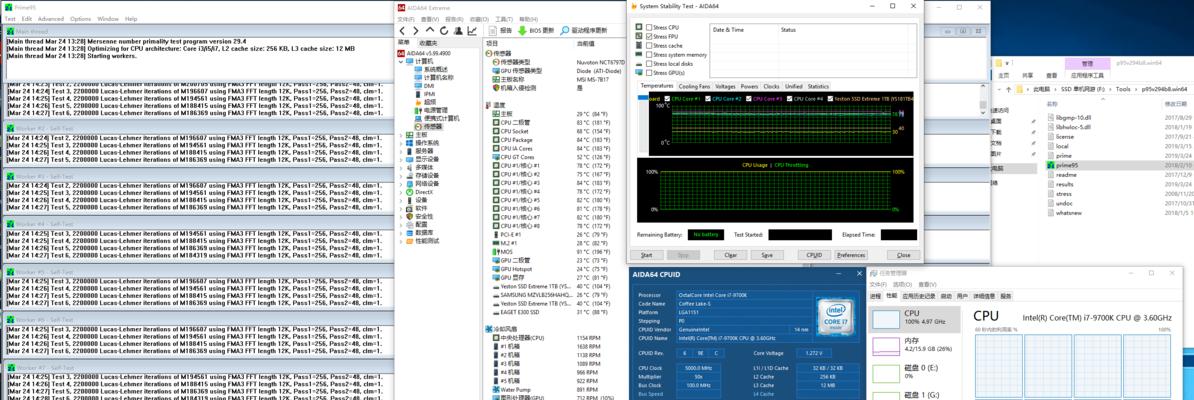Click the AIDA64 forward navigation arrow

[x=416, y=30]
